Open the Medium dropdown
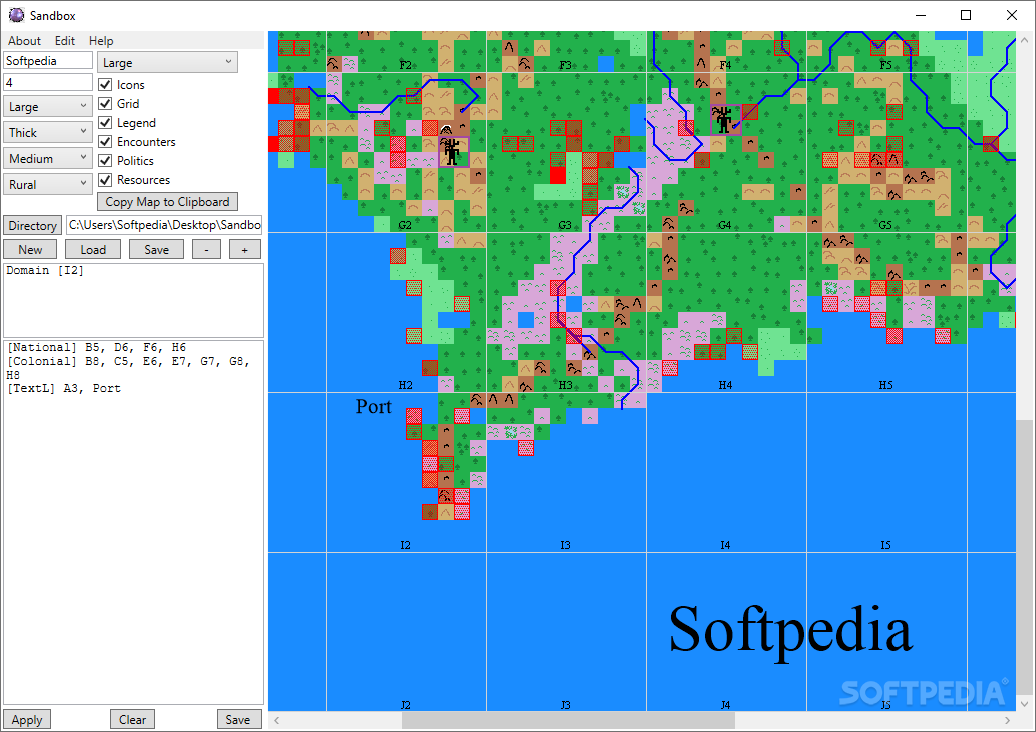The width and height of the screenshot is (1036, 732). [x=48, y=159]
